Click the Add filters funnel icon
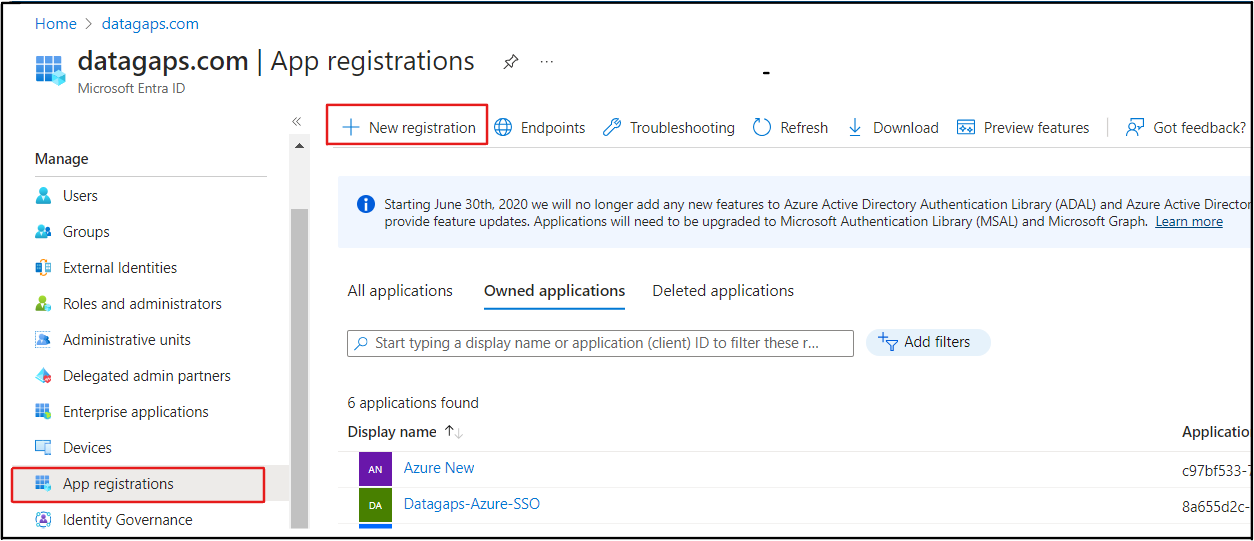Viewport: 1254px width, 541px height. point(888,342)
